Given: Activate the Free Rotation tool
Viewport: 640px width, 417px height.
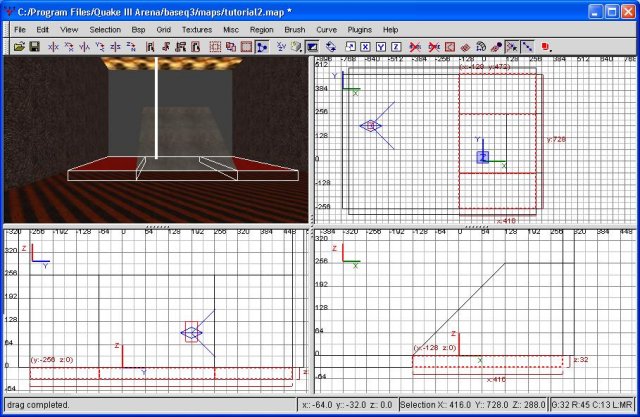Looking at the screenshot, I should pos(331,47).
